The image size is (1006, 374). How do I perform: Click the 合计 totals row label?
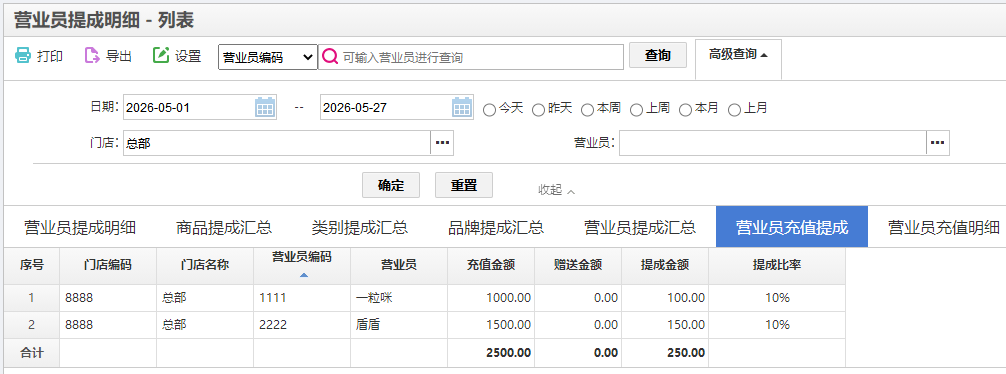click(x=31, y=353)
